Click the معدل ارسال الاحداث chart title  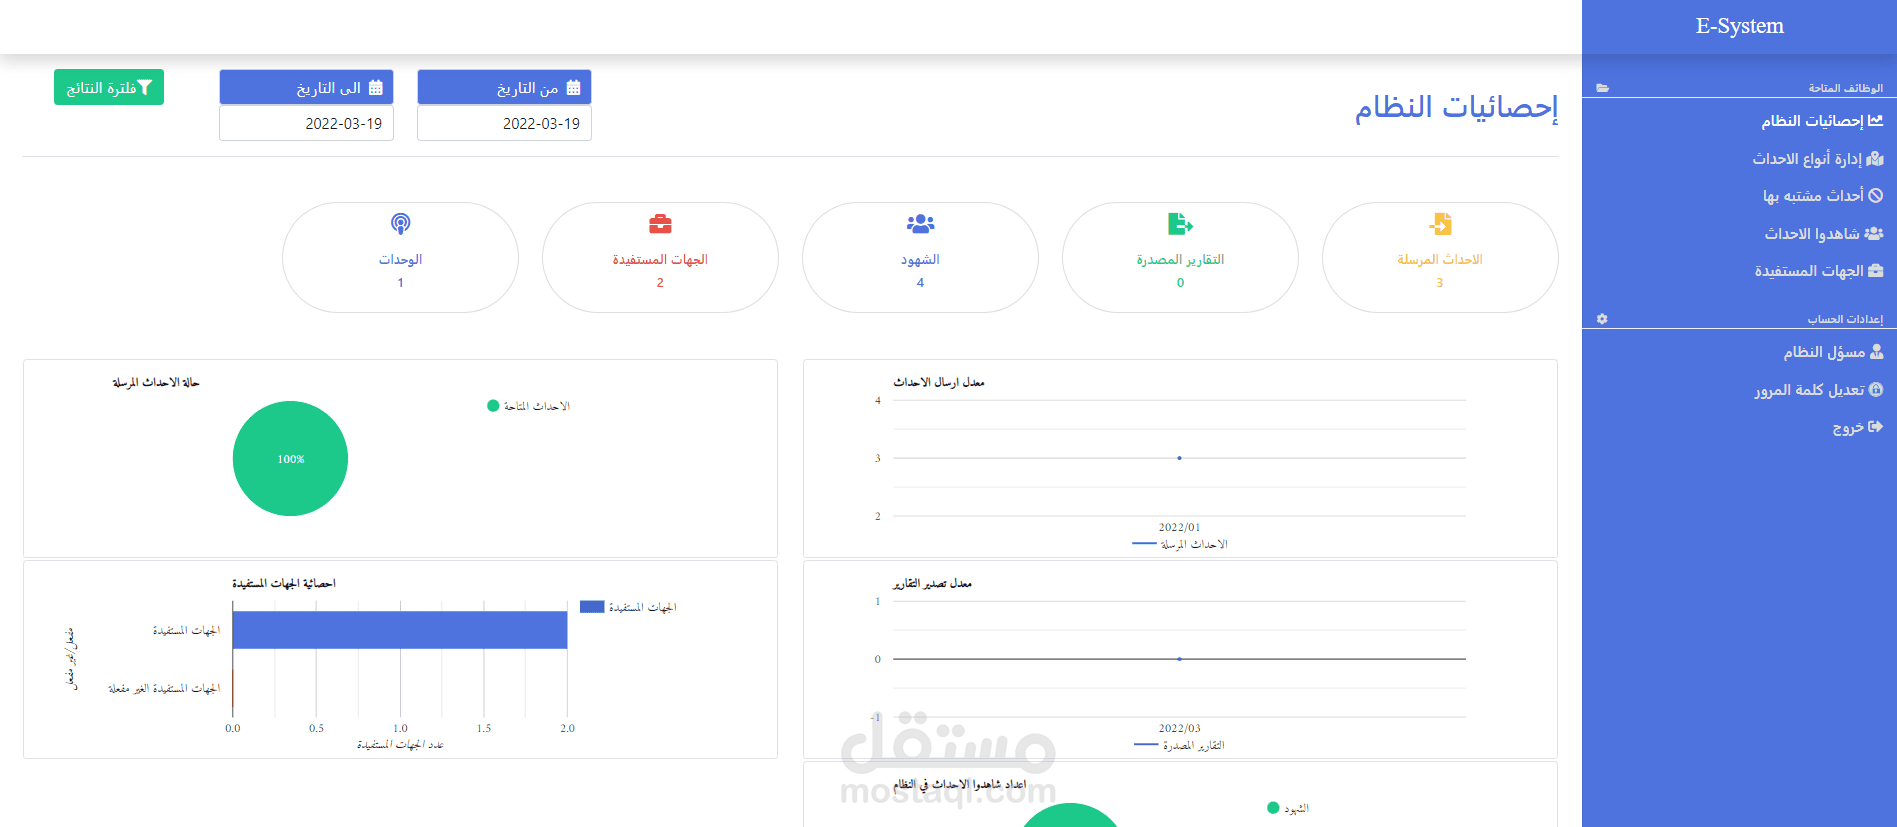939,382
